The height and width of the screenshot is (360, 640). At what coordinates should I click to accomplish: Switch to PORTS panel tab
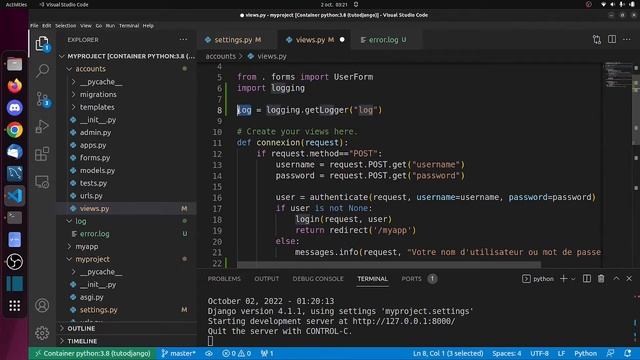point(411,279)
